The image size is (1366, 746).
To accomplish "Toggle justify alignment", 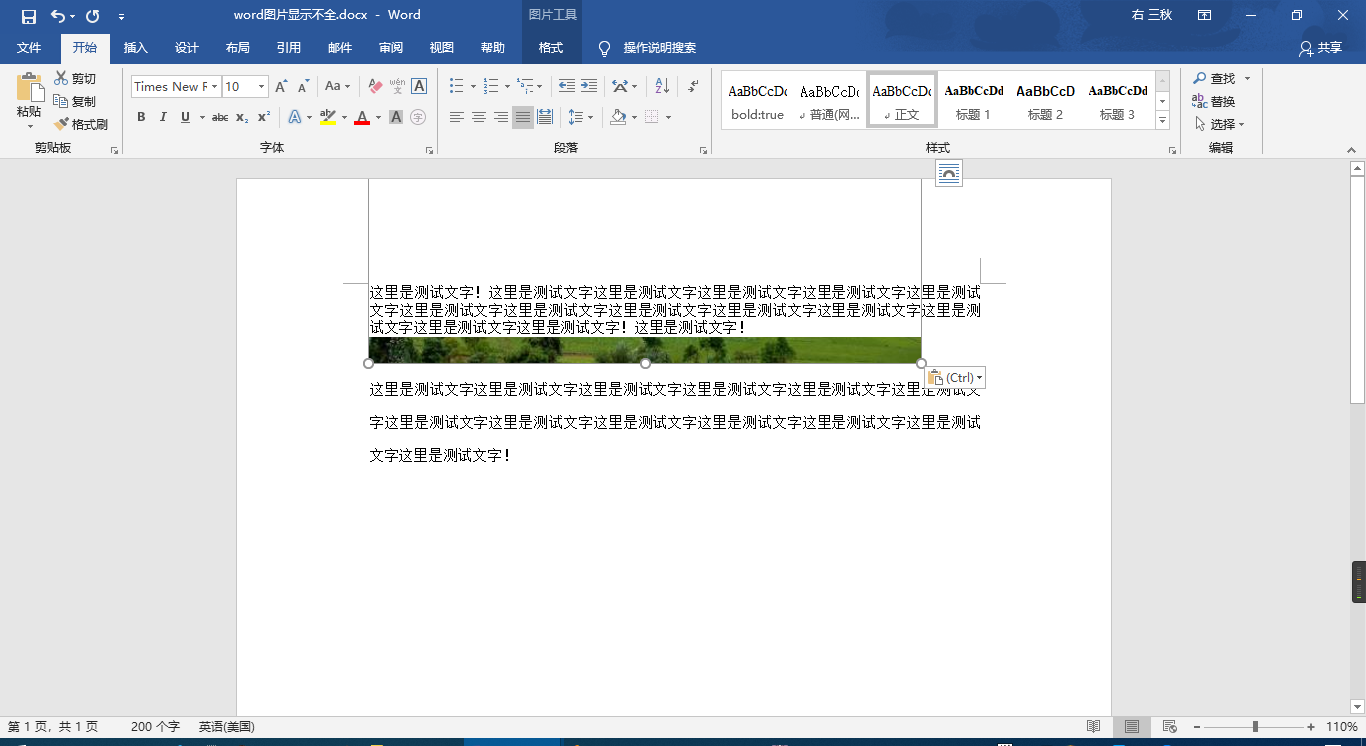I will coord(523,117).
